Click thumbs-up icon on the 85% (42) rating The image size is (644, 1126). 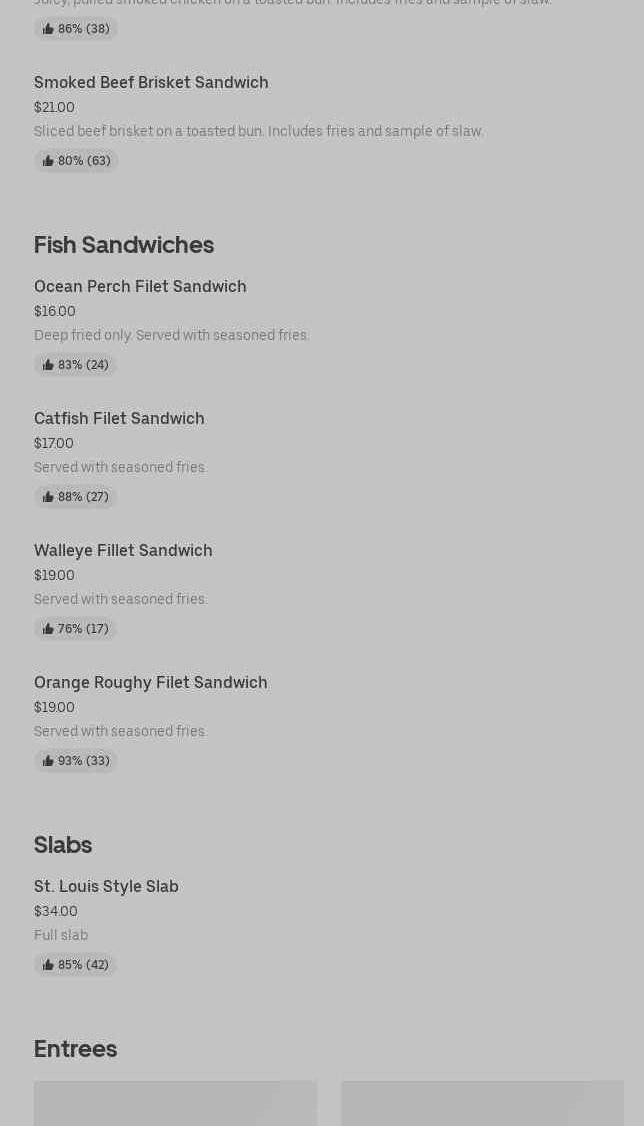click(x=48, y=965)
